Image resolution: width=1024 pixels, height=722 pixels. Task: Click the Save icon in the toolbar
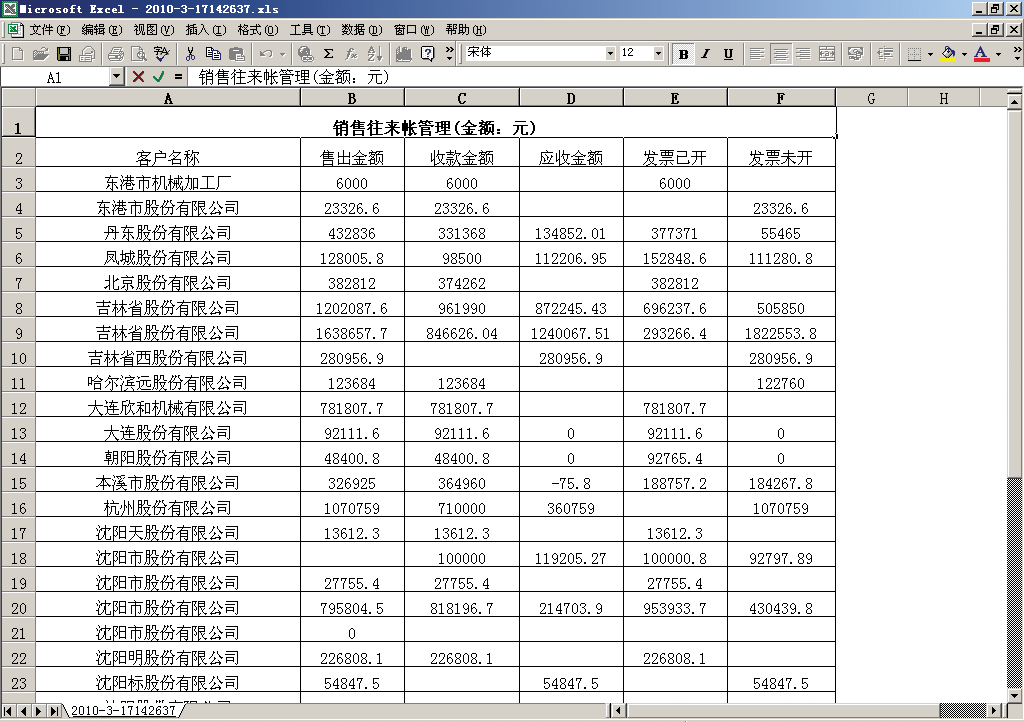pos(63,54)
